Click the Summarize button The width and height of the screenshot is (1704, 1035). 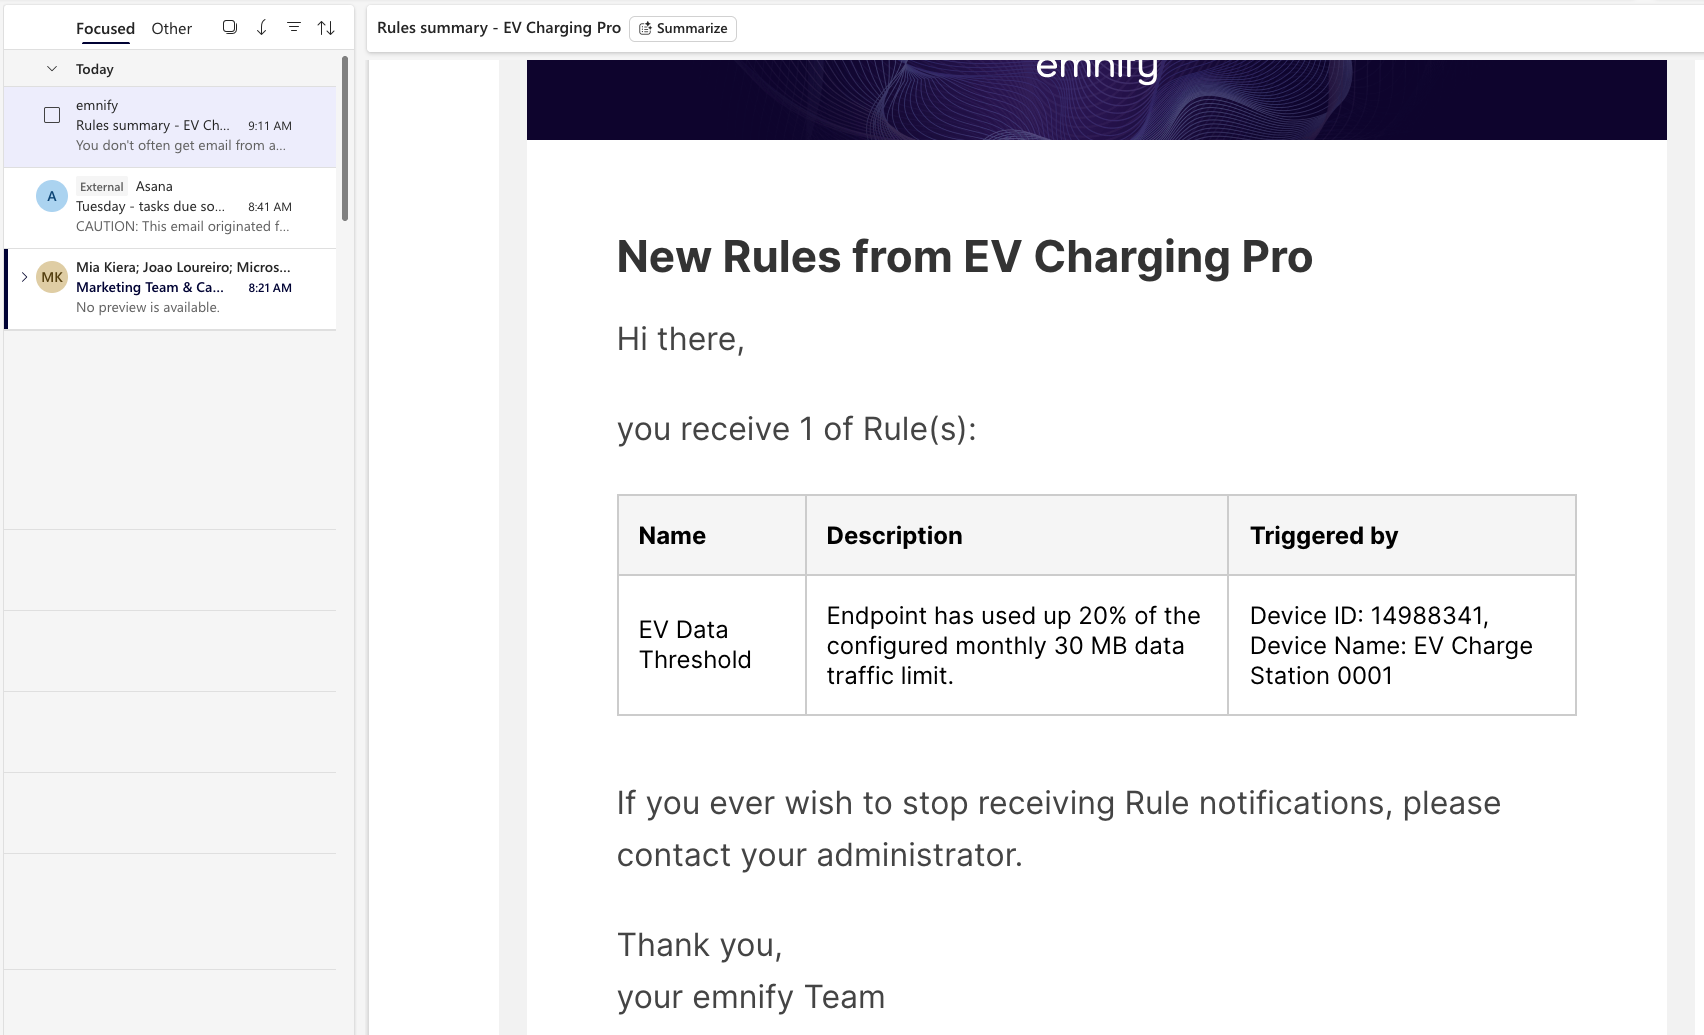[x=683, y=28]
